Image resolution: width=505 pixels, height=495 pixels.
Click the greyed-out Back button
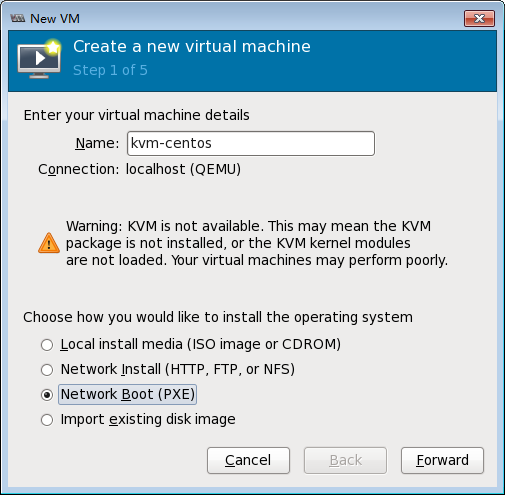coord(345,460)
